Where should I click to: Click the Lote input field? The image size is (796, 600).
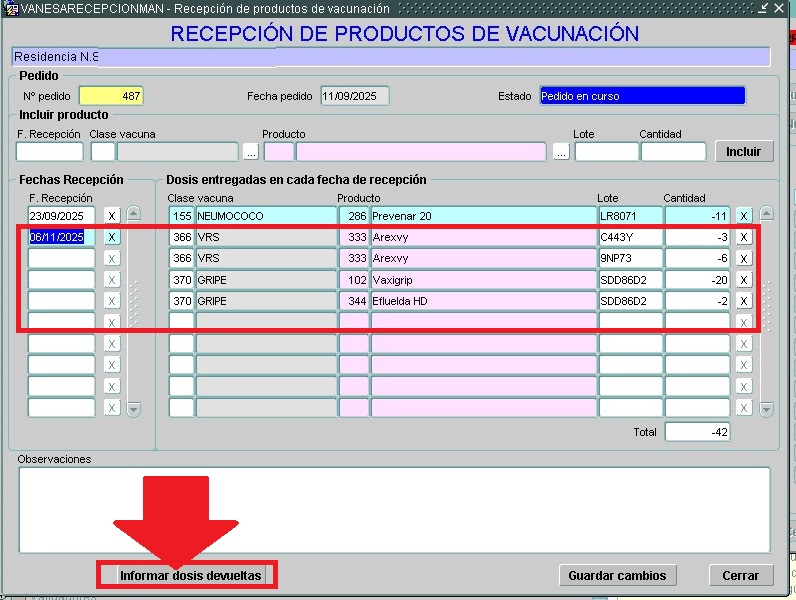pyautogui.click(x=606, y=152)
